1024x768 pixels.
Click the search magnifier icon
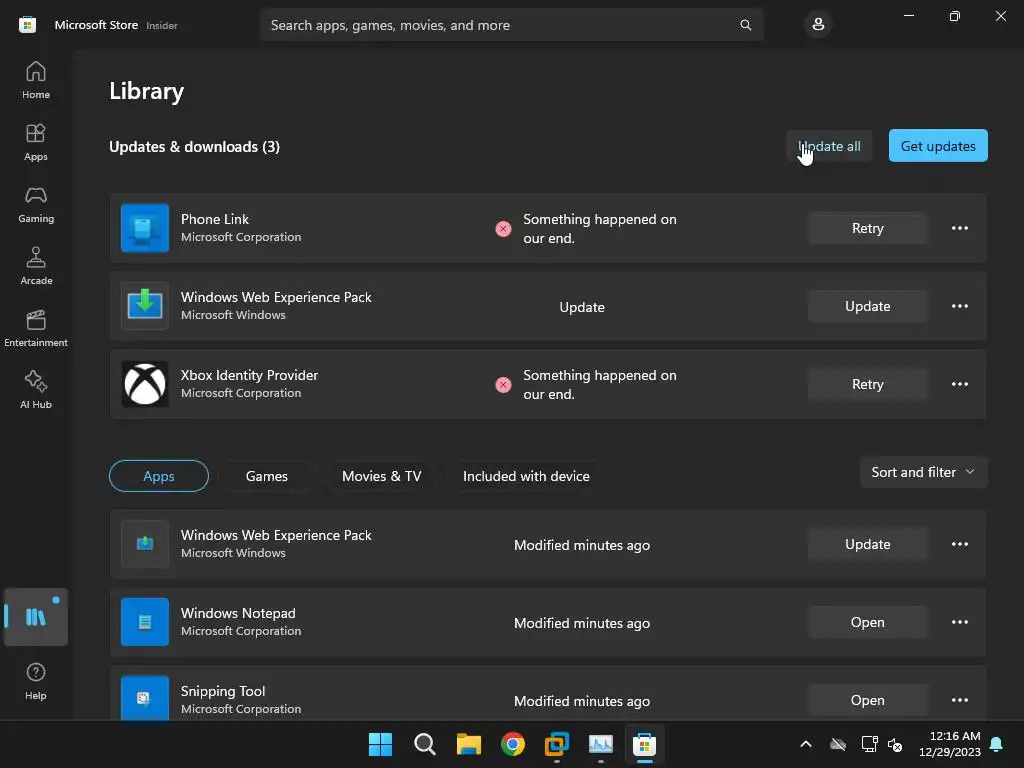[745, 25]
